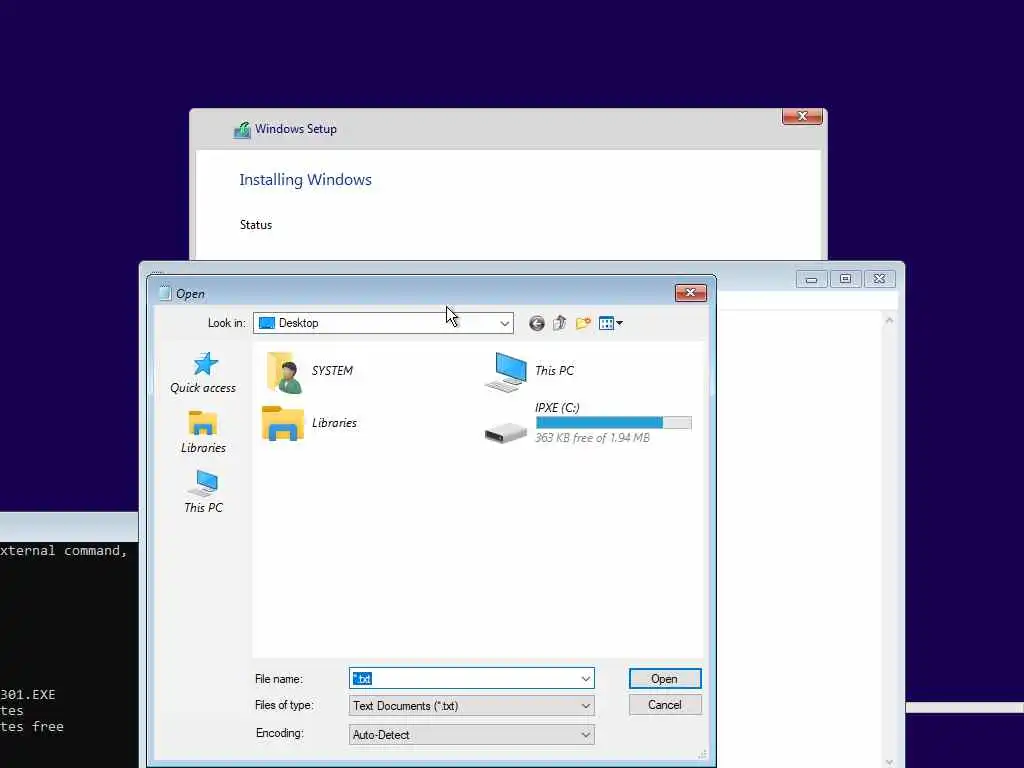Expand the File name dropdown arrow
The image size is (1024, 768).
coord(586,679)
